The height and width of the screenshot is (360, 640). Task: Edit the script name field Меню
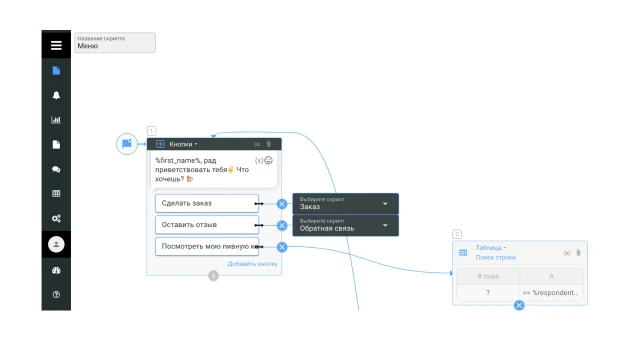point(115,42)
